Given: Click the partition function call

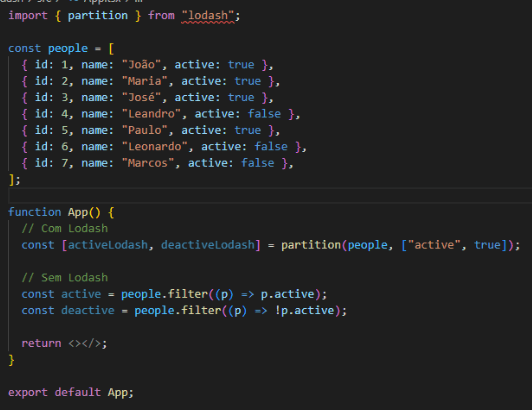Looking at the screenshot, I should pos(311,245).
